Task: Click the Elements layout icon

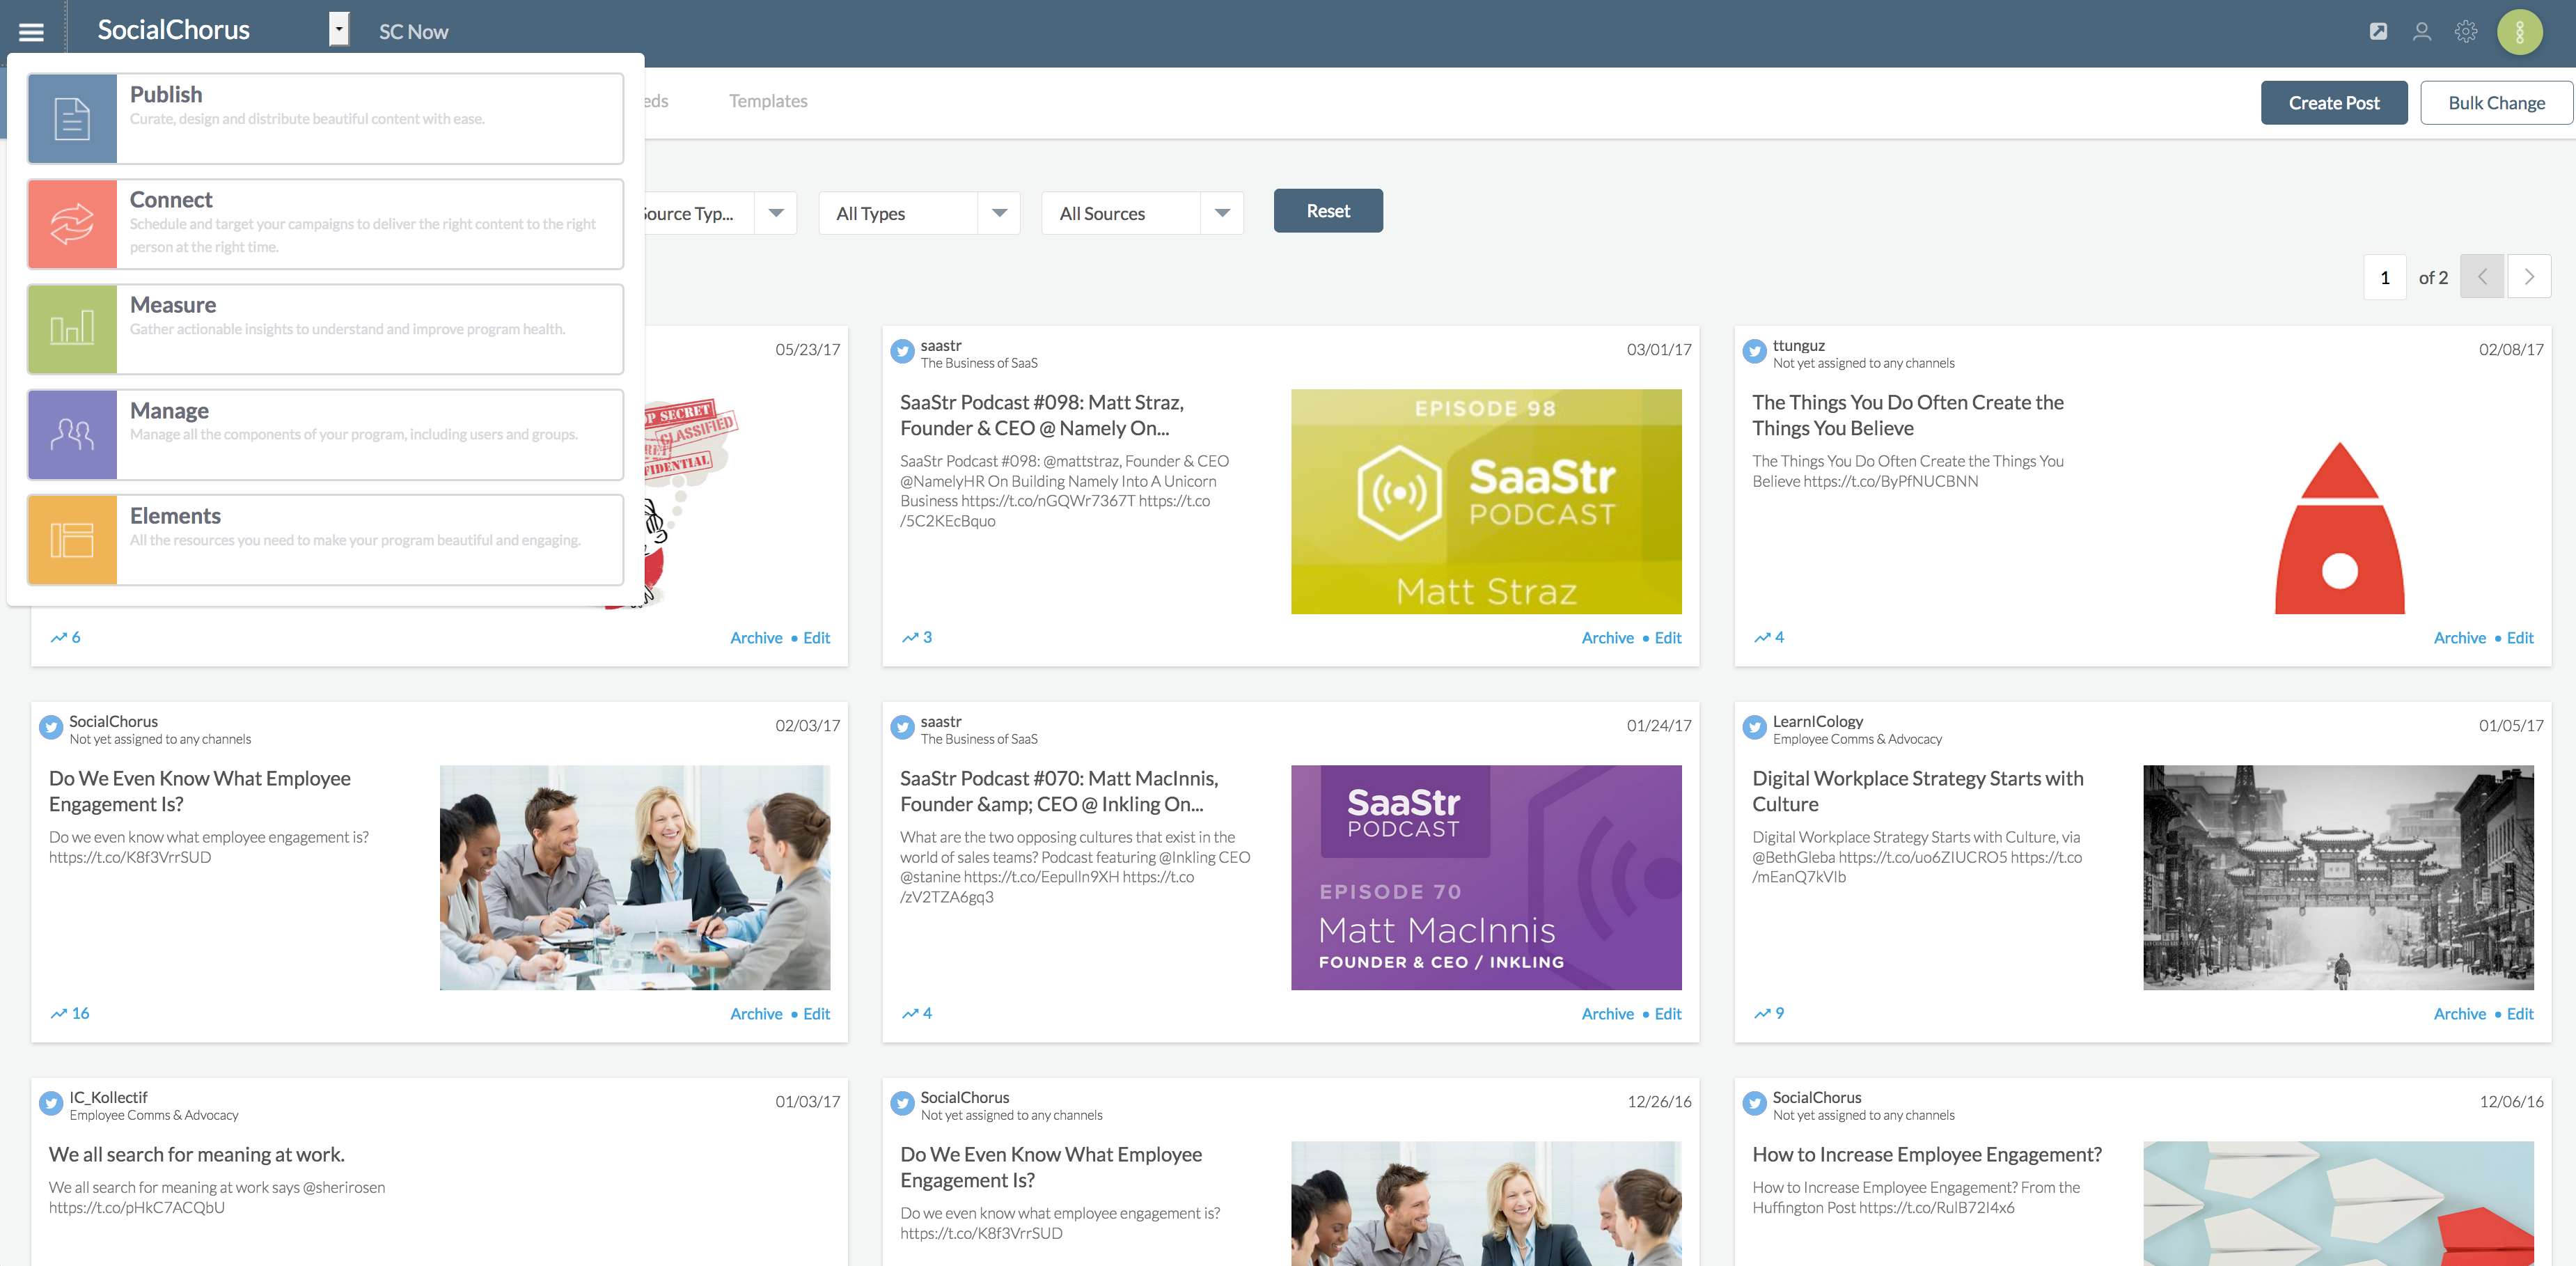Action: [72, 540]
